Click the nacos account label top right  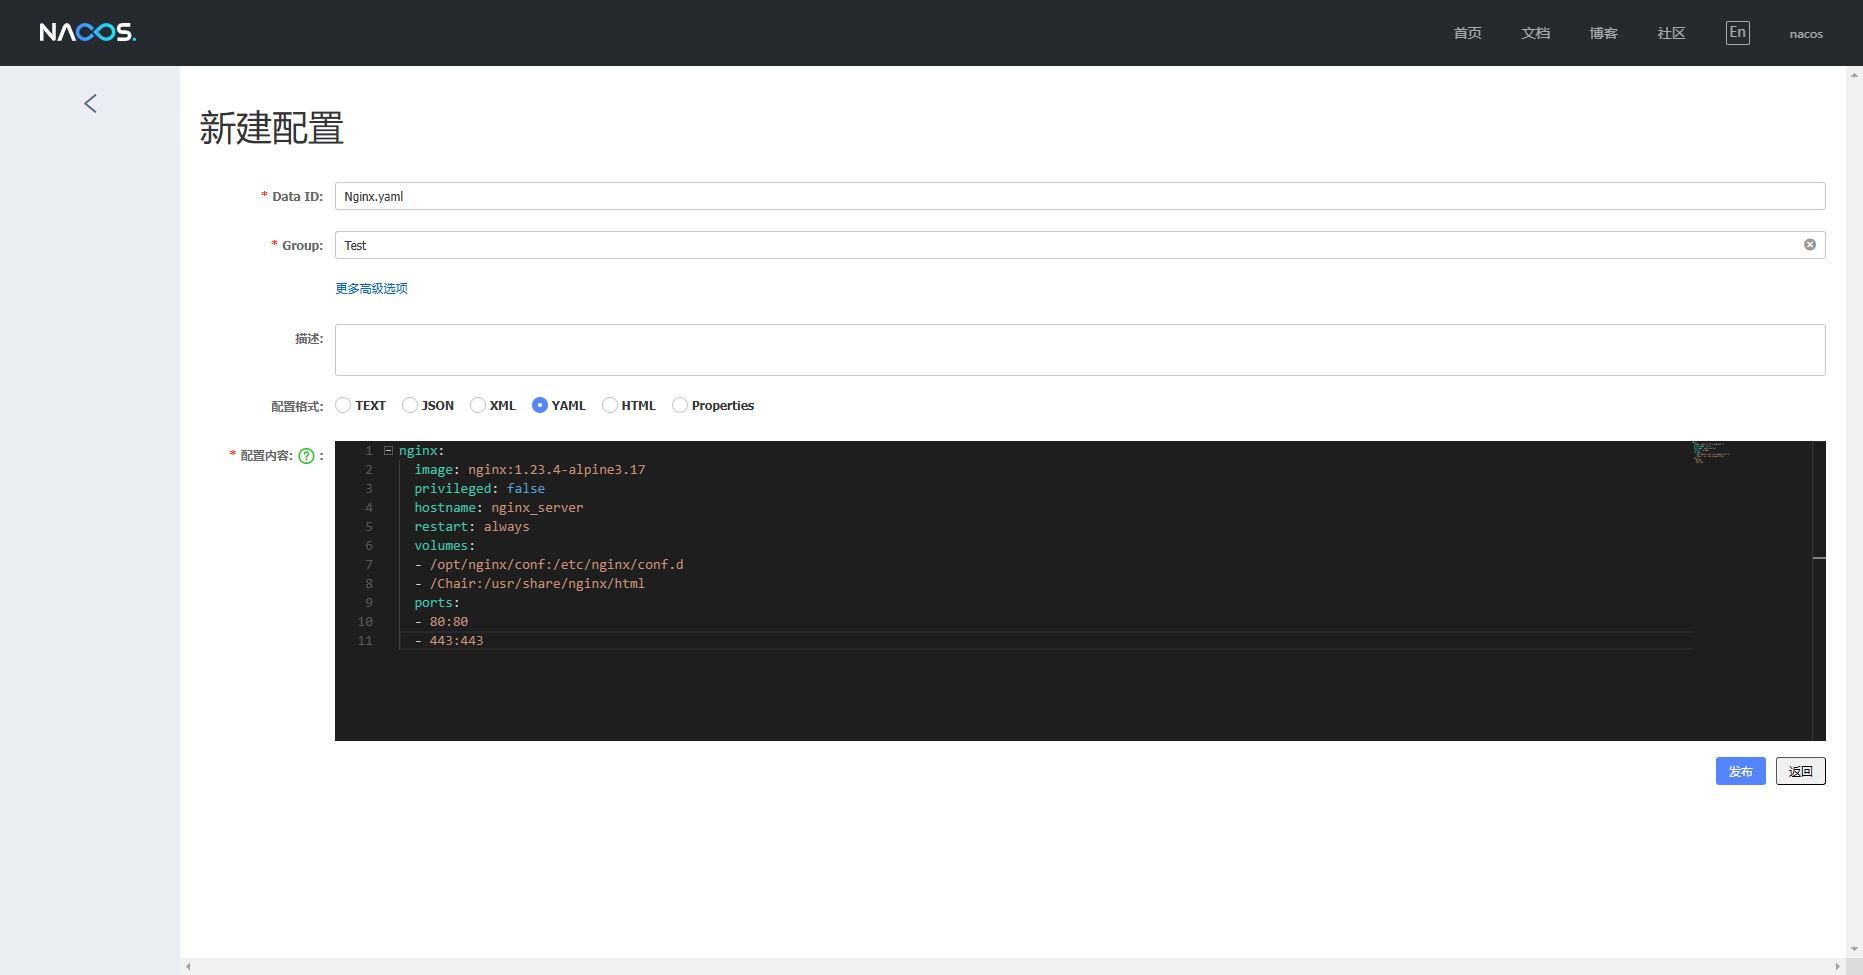pos(1806,33)
